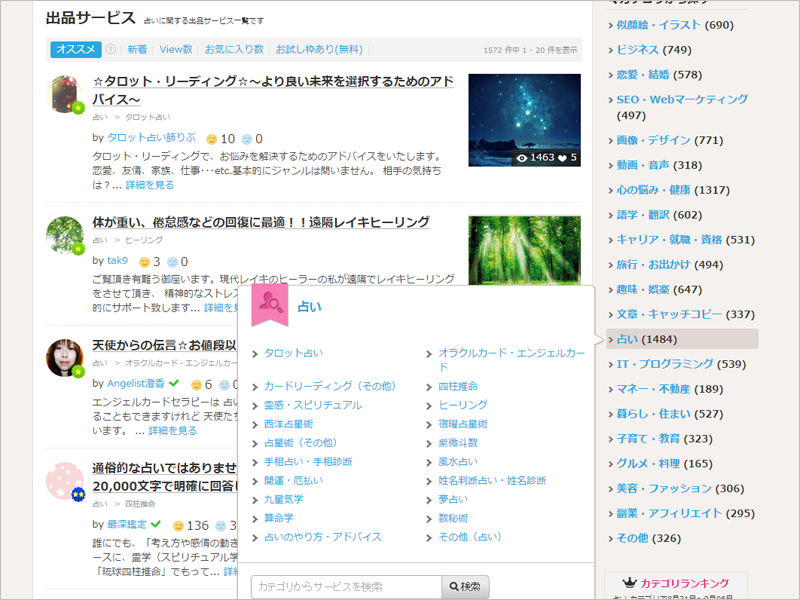Sort listings by View数
The width and height of the screenshot is (800, 600).
176,49
